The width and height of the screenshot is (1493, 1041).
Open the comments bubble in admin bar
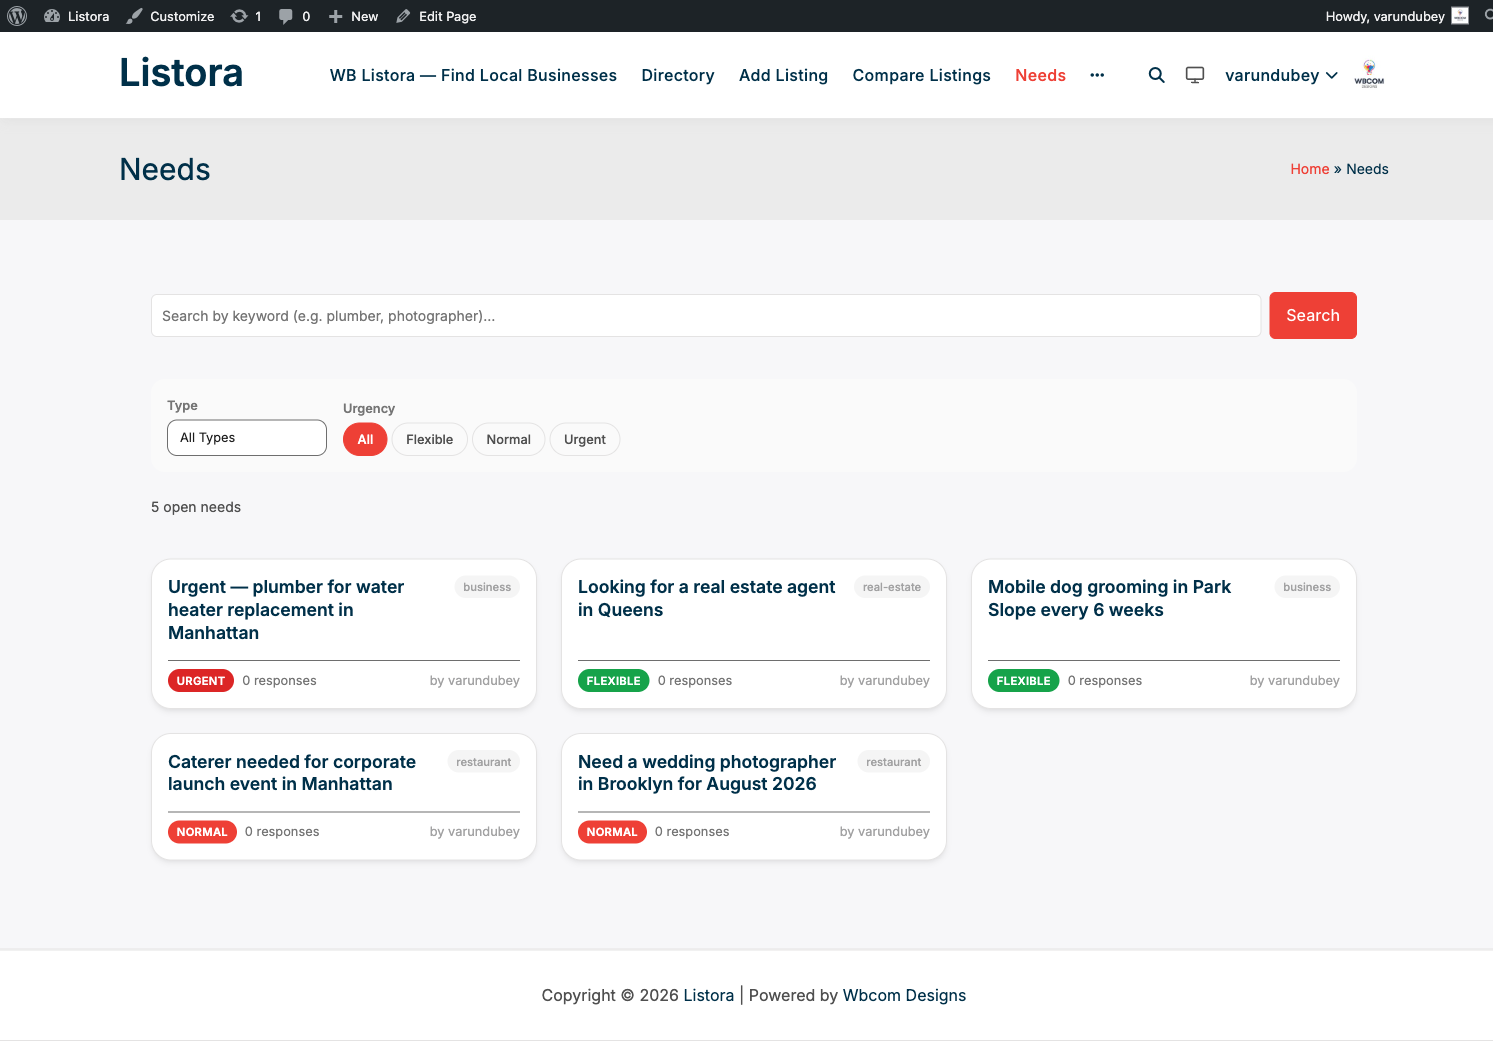294,16
